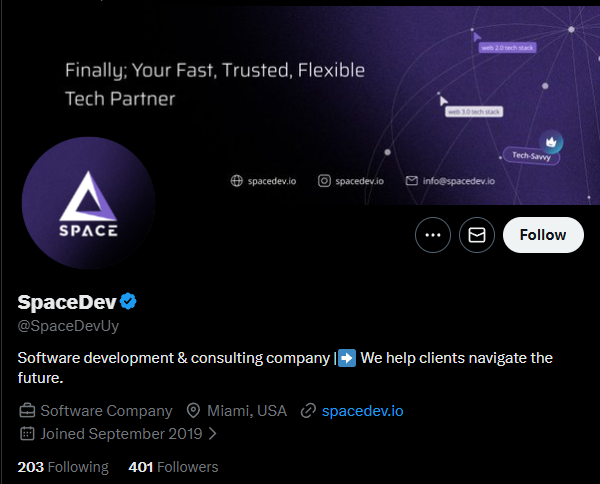Click the globe icon in the banner
The height and width of the screenshot is (484, 600).
click(x=236, y=181)
